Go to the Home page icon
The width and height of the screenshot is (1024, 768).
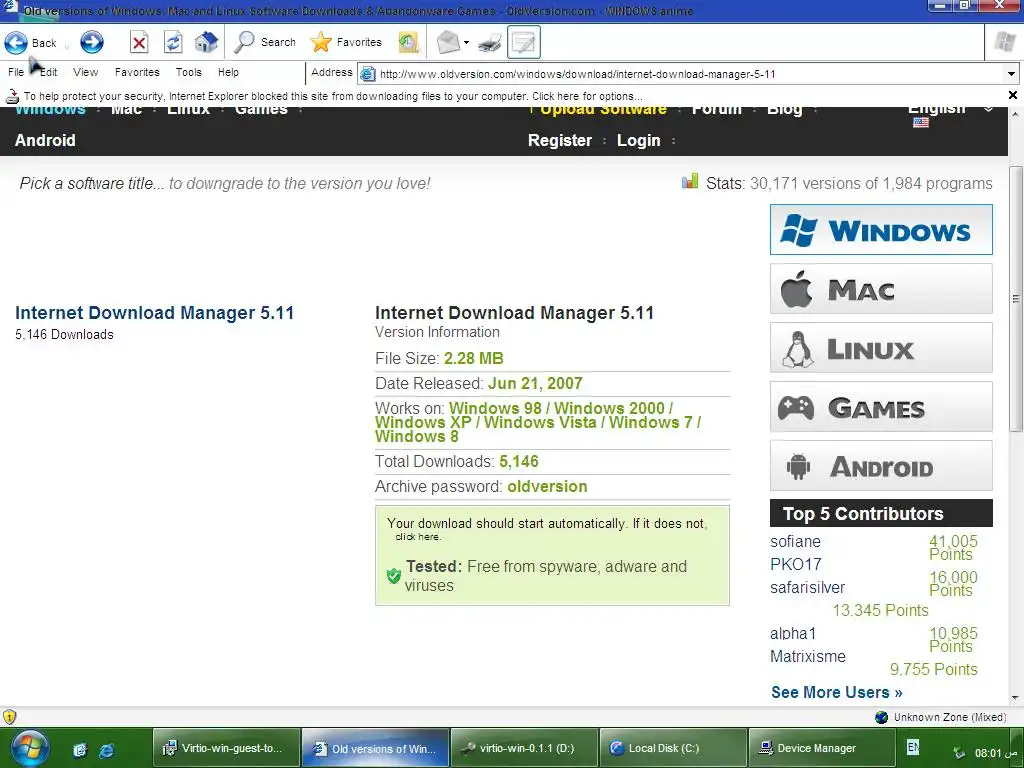pos(206,42)
